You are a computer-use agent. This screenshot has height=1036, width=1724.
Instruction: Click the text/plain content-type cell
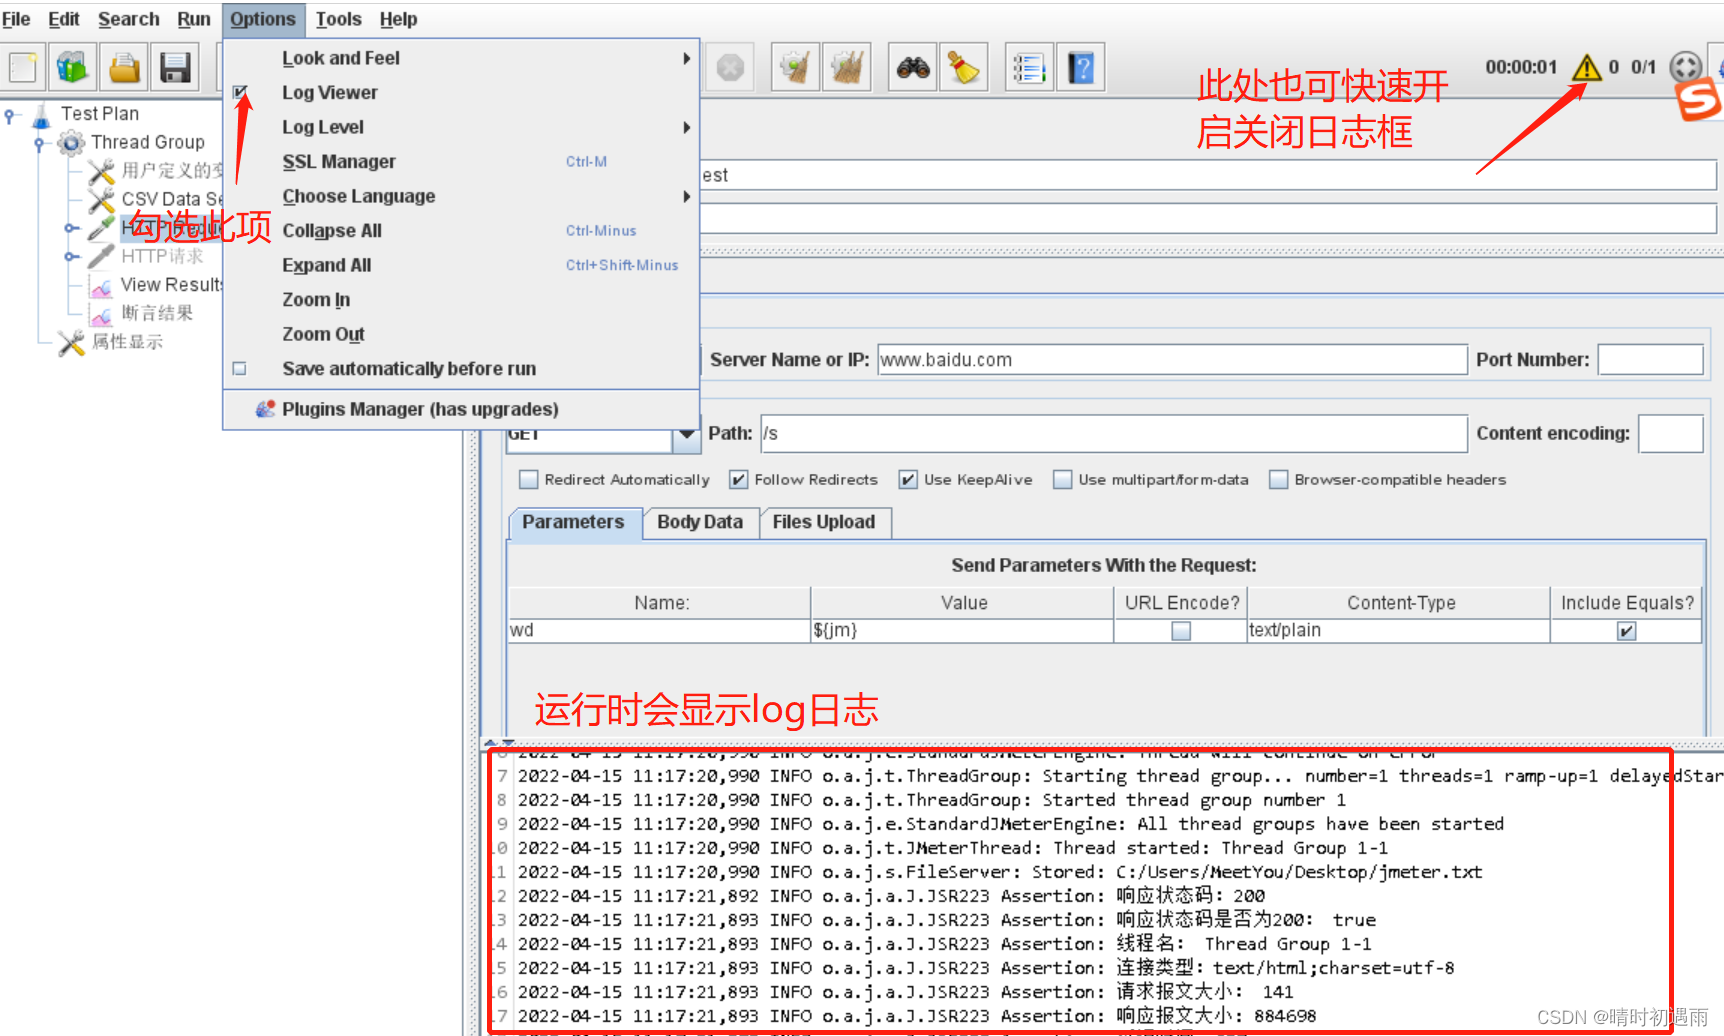tap(1399, 630)
